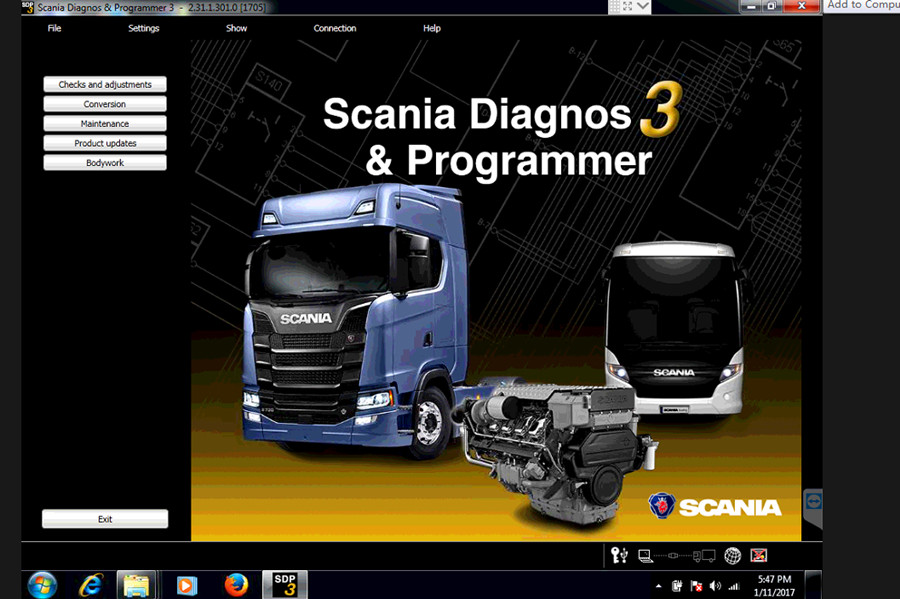Click the crossed-out image status icon

[758, 555]
